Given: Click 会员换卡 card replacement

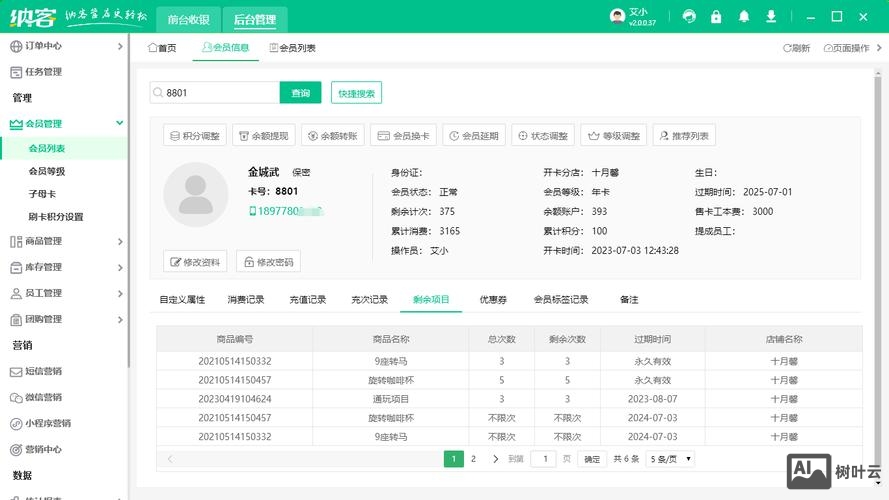Looking at the screenshot, I should pos(403,135).
